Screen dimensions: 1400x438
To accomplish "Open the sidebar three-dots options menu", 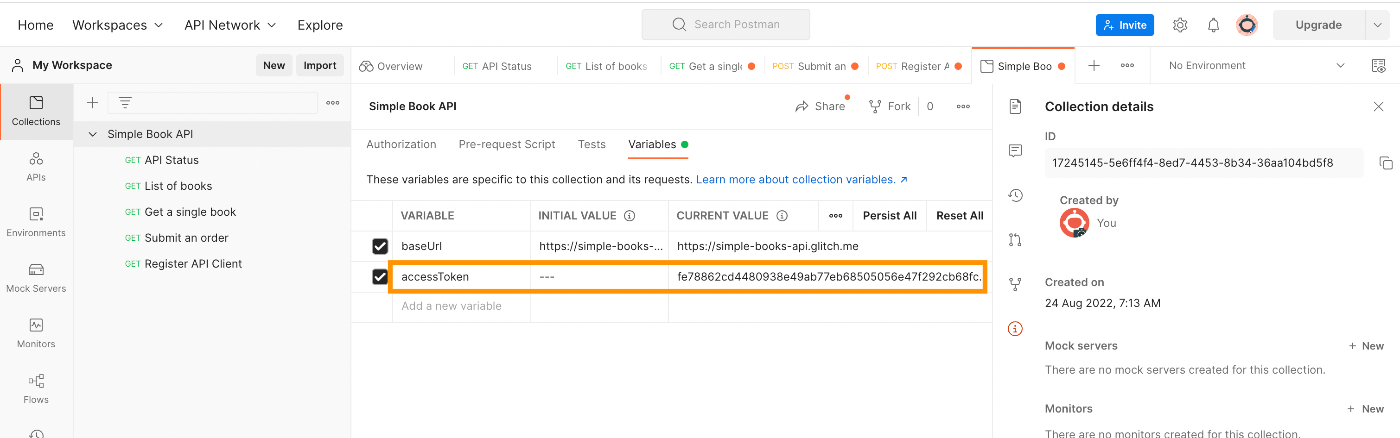I will [x=333, y=102].
